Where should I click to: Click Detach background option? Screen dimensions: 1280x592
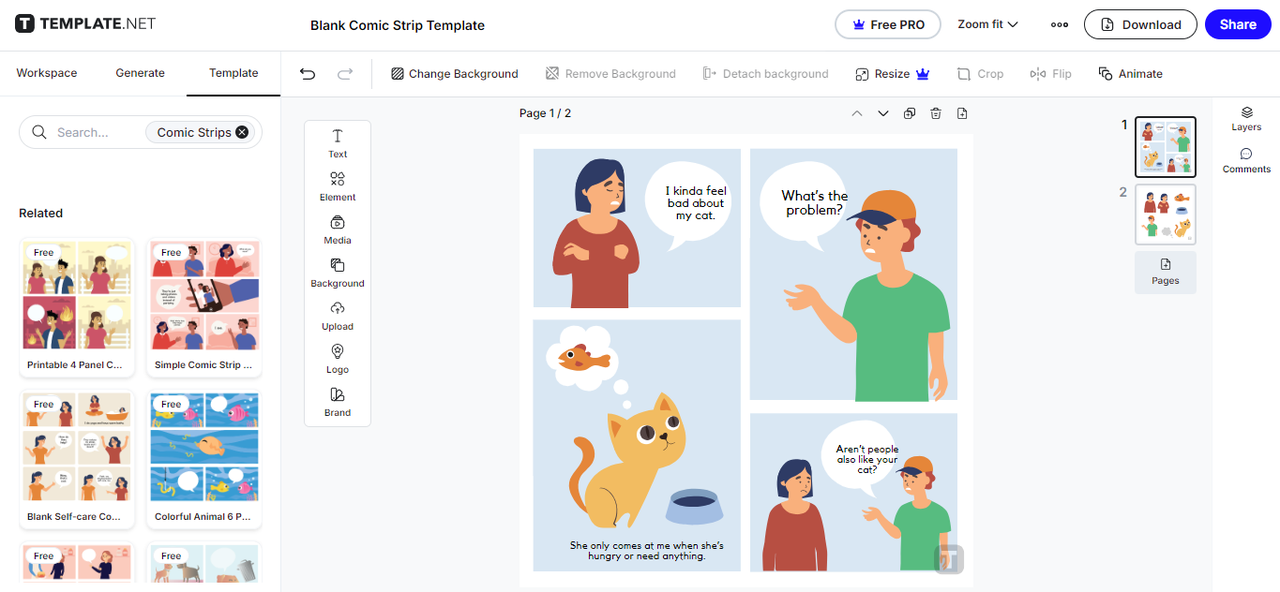(x=766, y=74)
